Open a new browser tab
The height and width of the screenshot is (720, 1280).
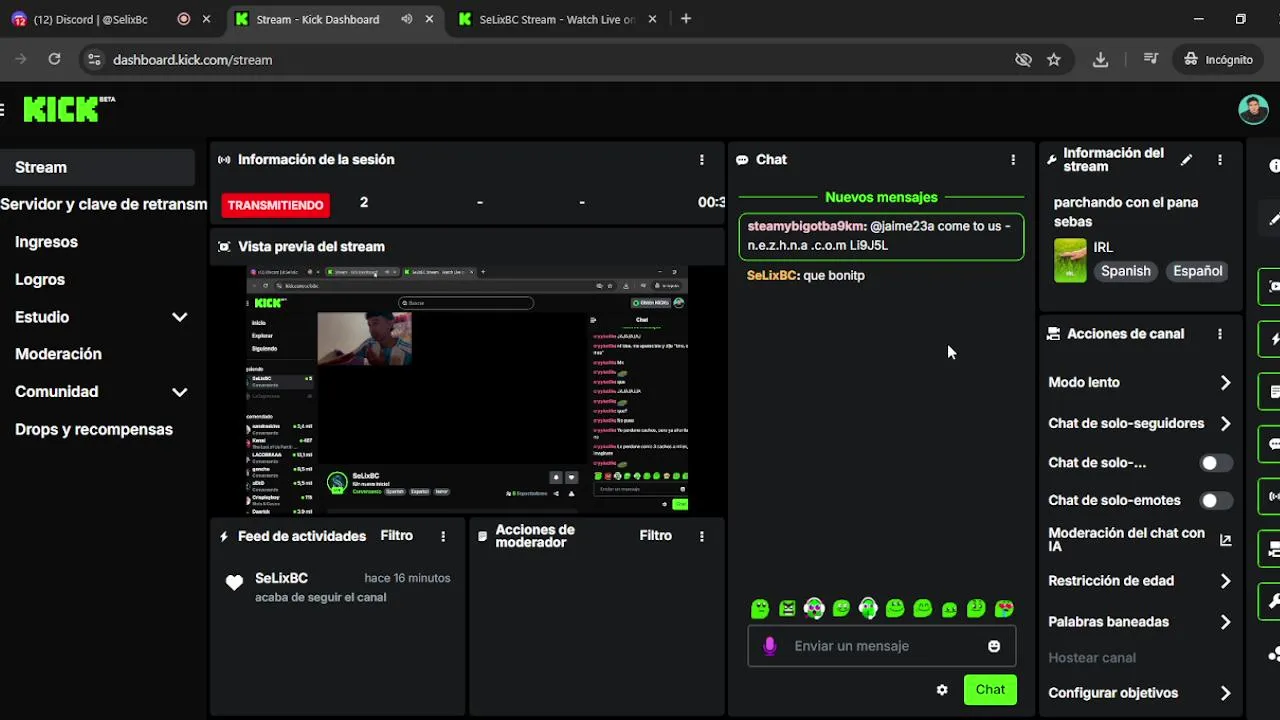pyautogui.click(x=685, y=19)
